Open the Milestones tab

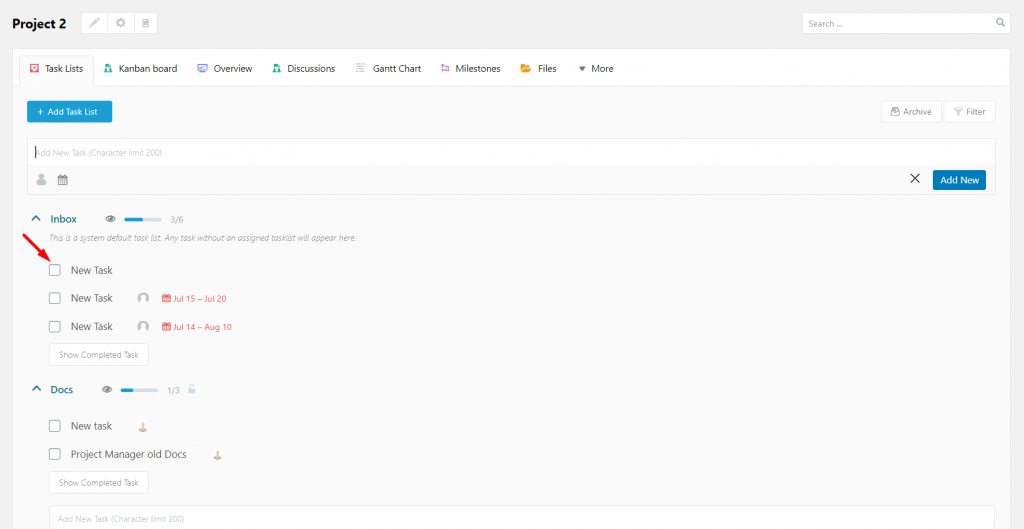471,69
